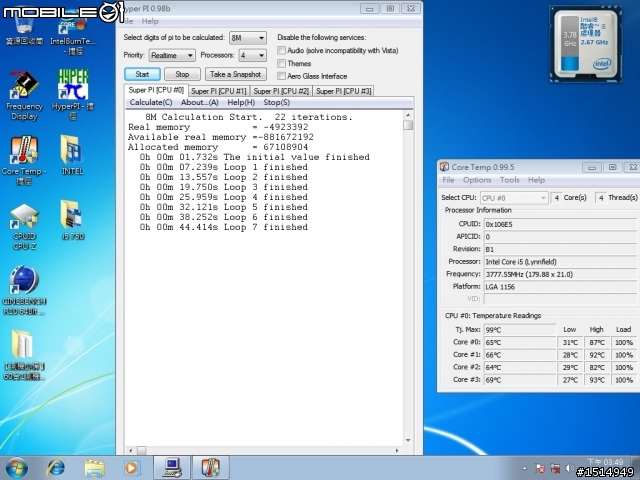This screenshot has height=480, width=640.
Task: Click the Core Temp title bar icon
Action: (x=444, y=167)
